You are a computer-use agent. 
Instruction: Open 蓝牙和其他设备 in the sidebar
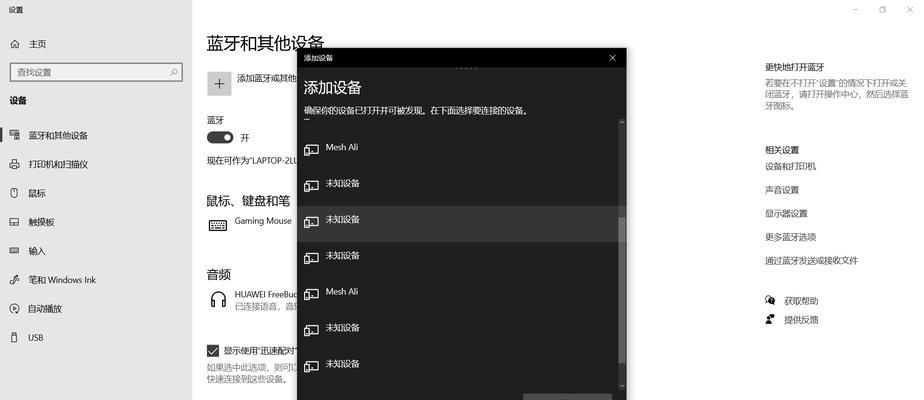coord(96,135)
